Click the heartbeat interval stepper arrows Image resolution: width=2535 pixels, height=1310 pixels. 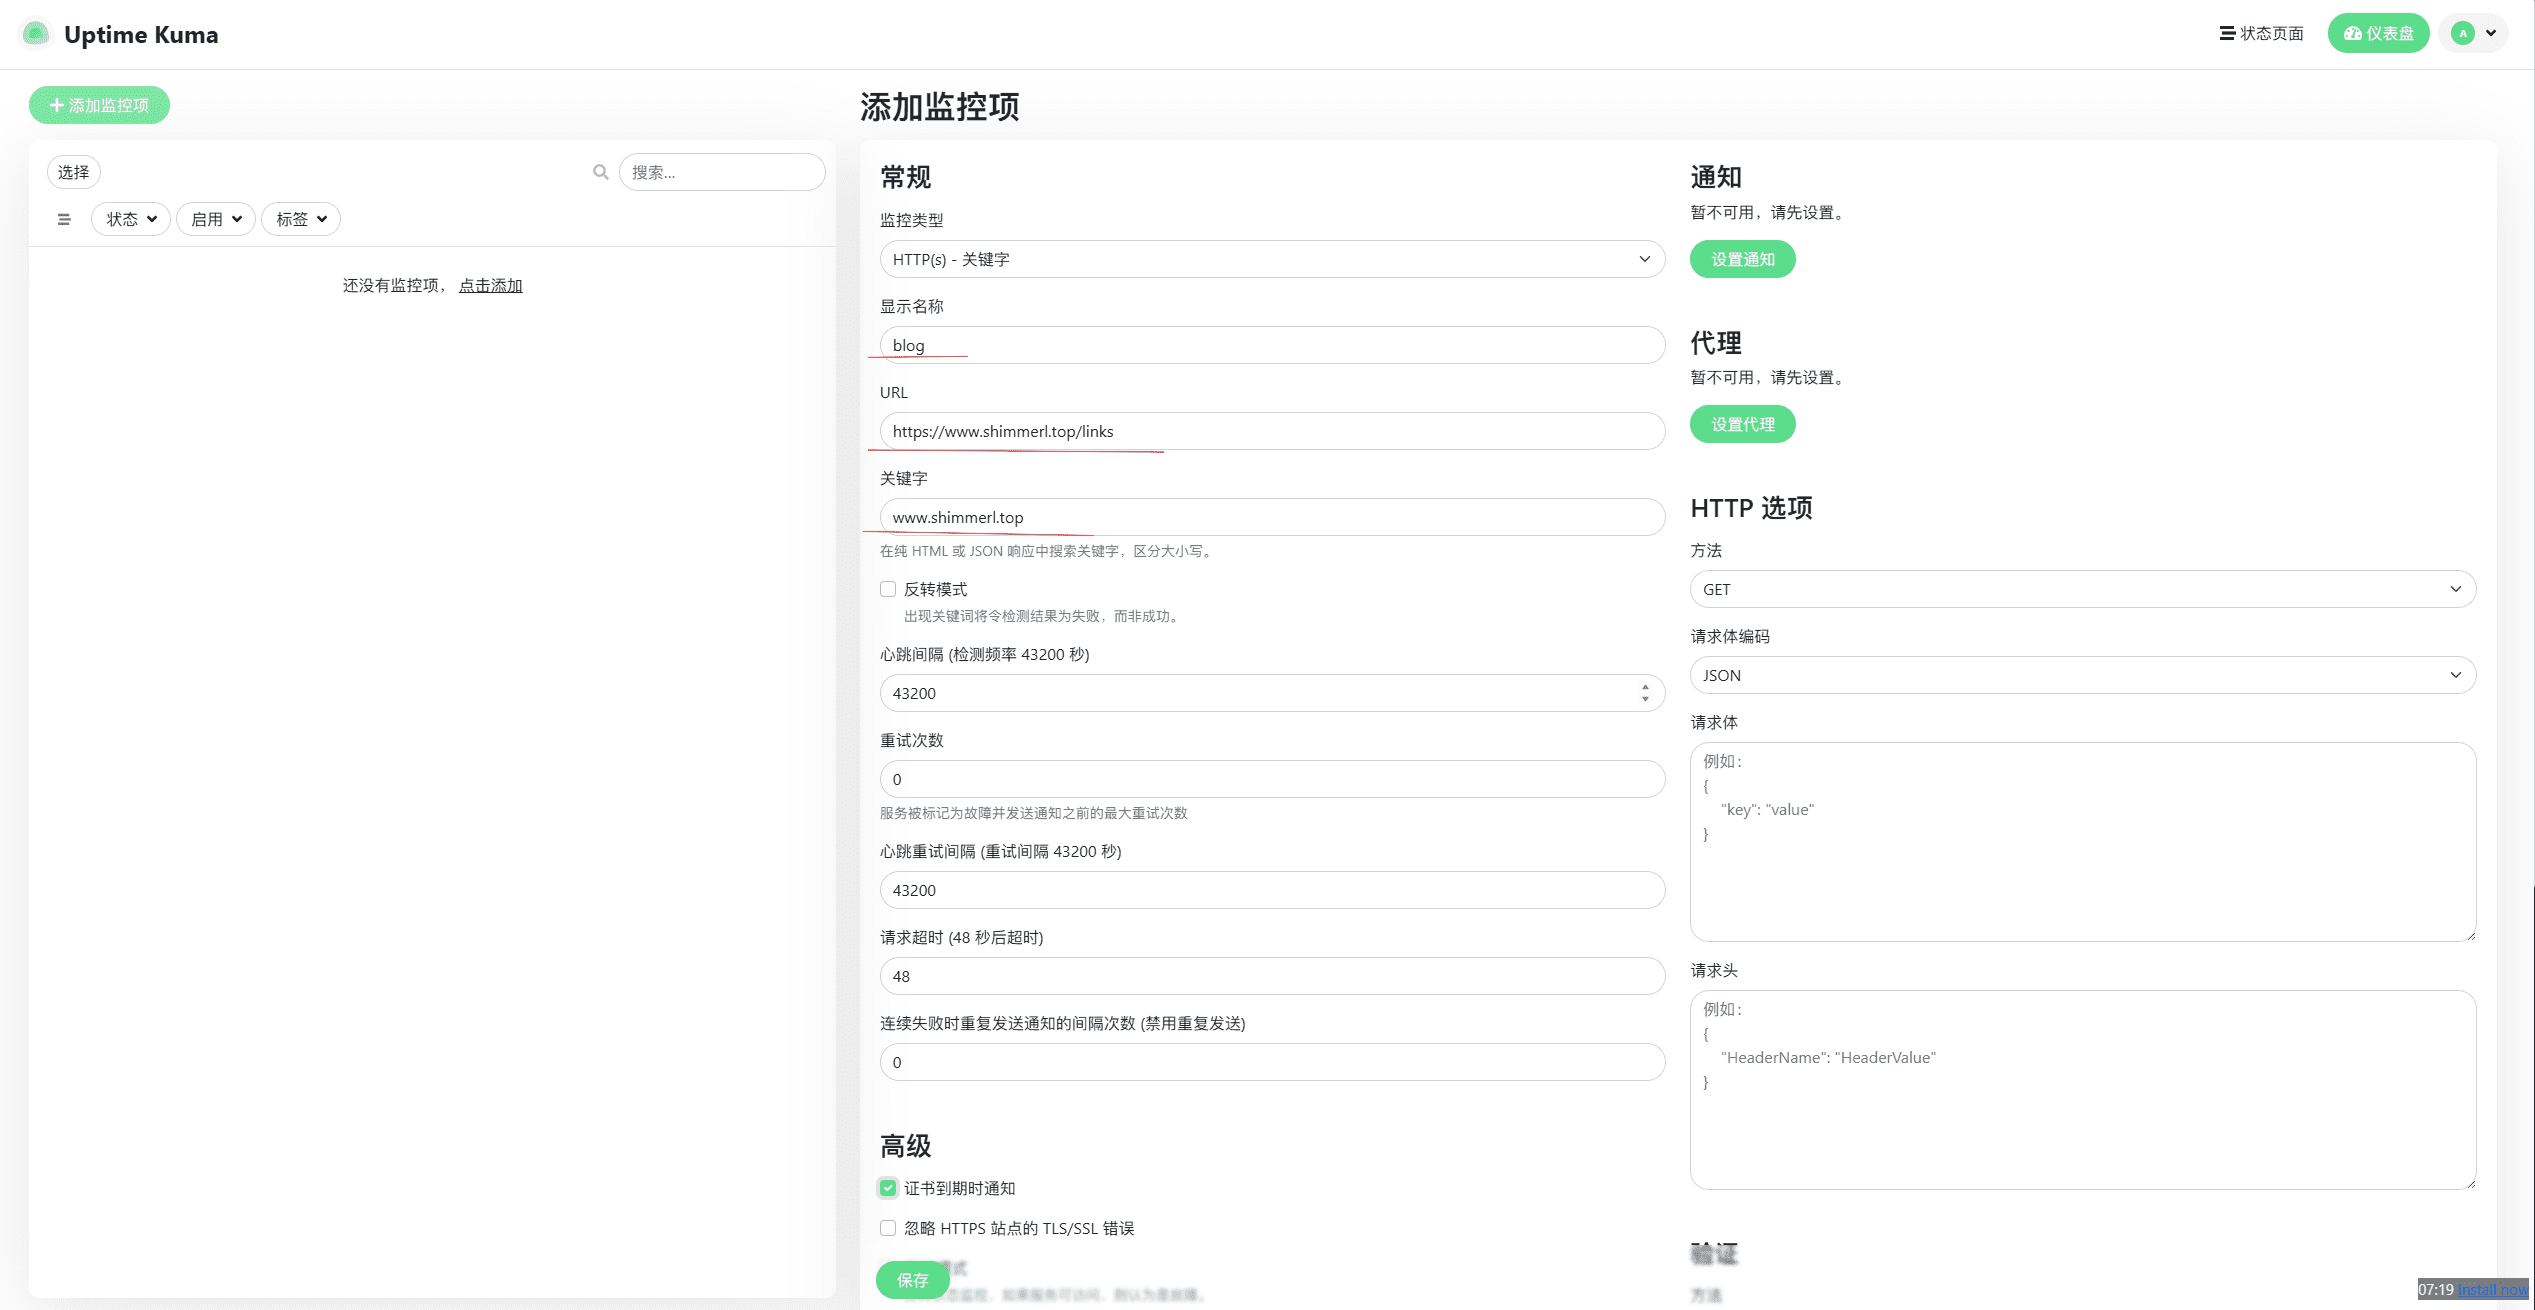tap(1645, 693)
